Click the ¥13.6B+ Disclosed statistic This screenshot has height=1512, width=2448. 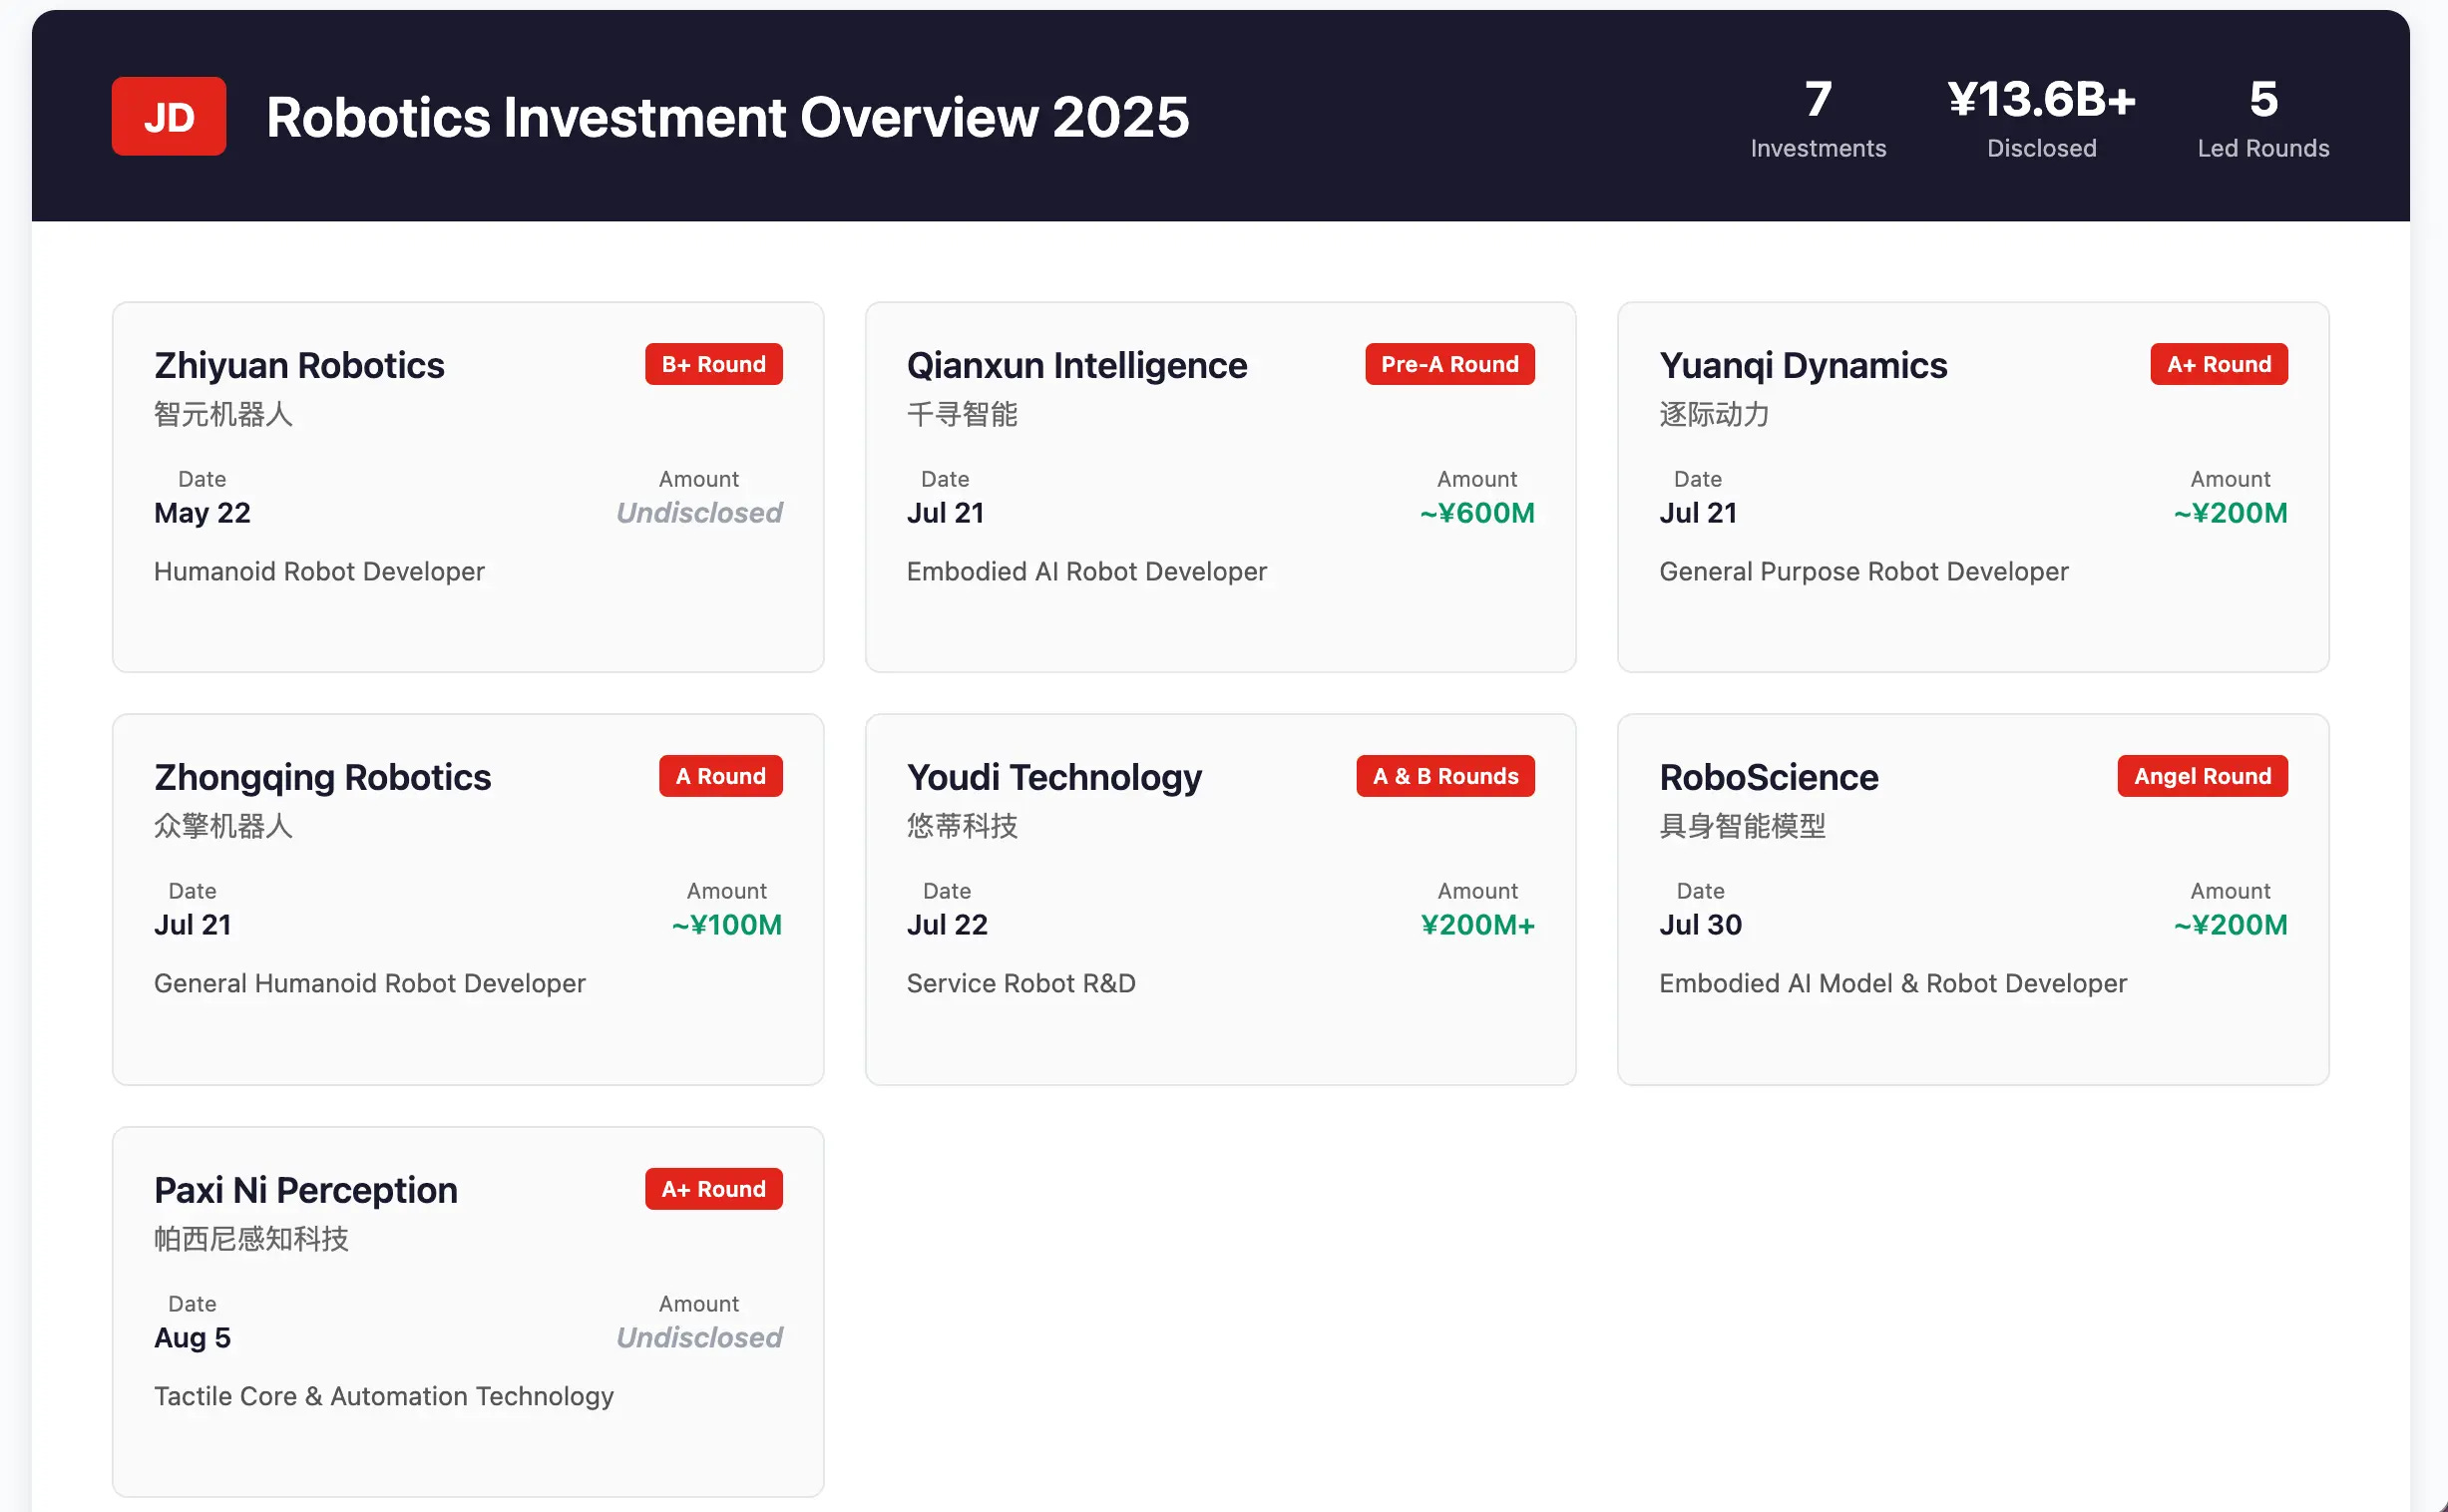click(x=2041, y=118)
